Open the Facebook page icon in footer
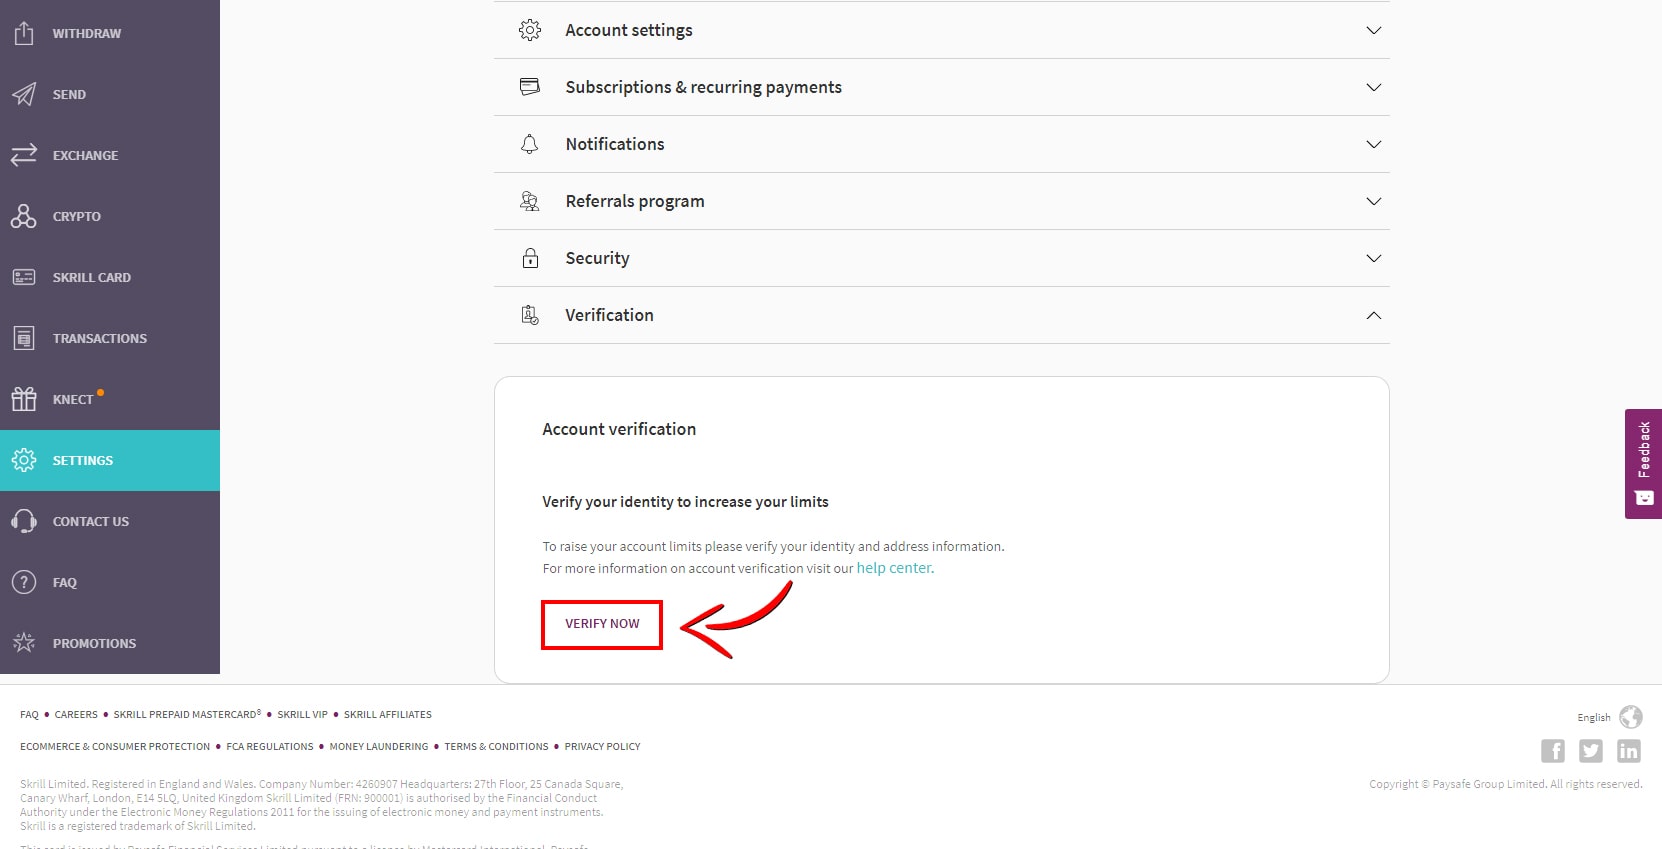This screenshot has height=849, width=1662. 1553,751
